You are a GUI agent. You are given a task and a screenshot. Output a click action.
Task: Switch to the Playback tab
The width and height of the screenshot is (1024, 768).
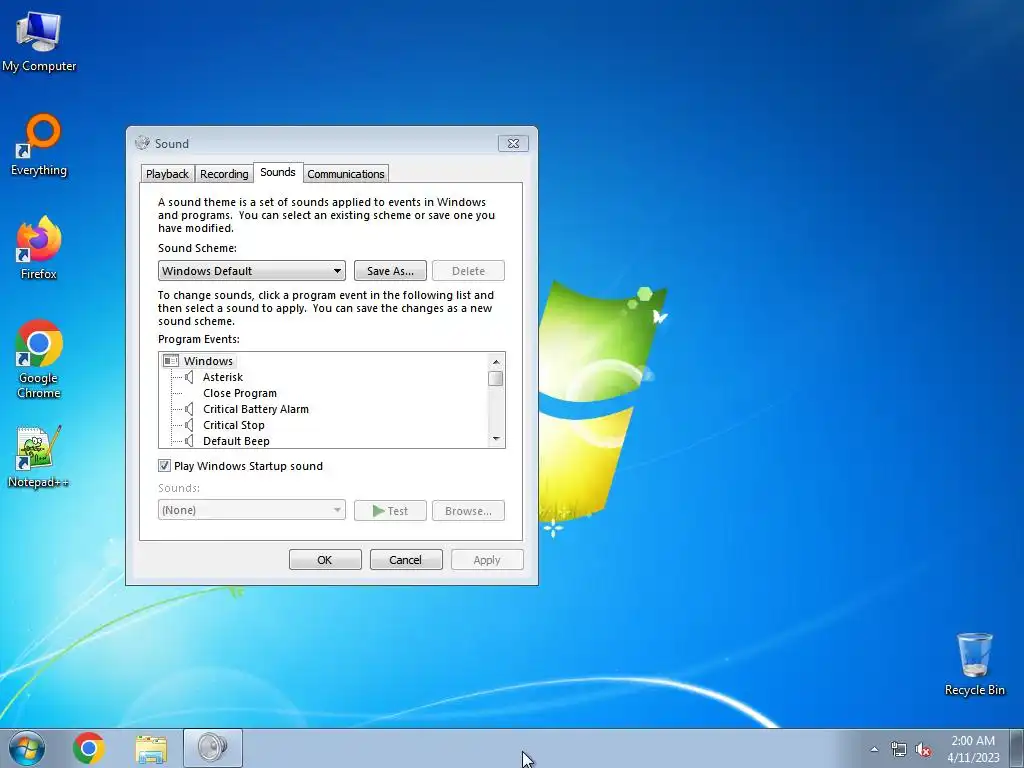(x=167, y=174)
